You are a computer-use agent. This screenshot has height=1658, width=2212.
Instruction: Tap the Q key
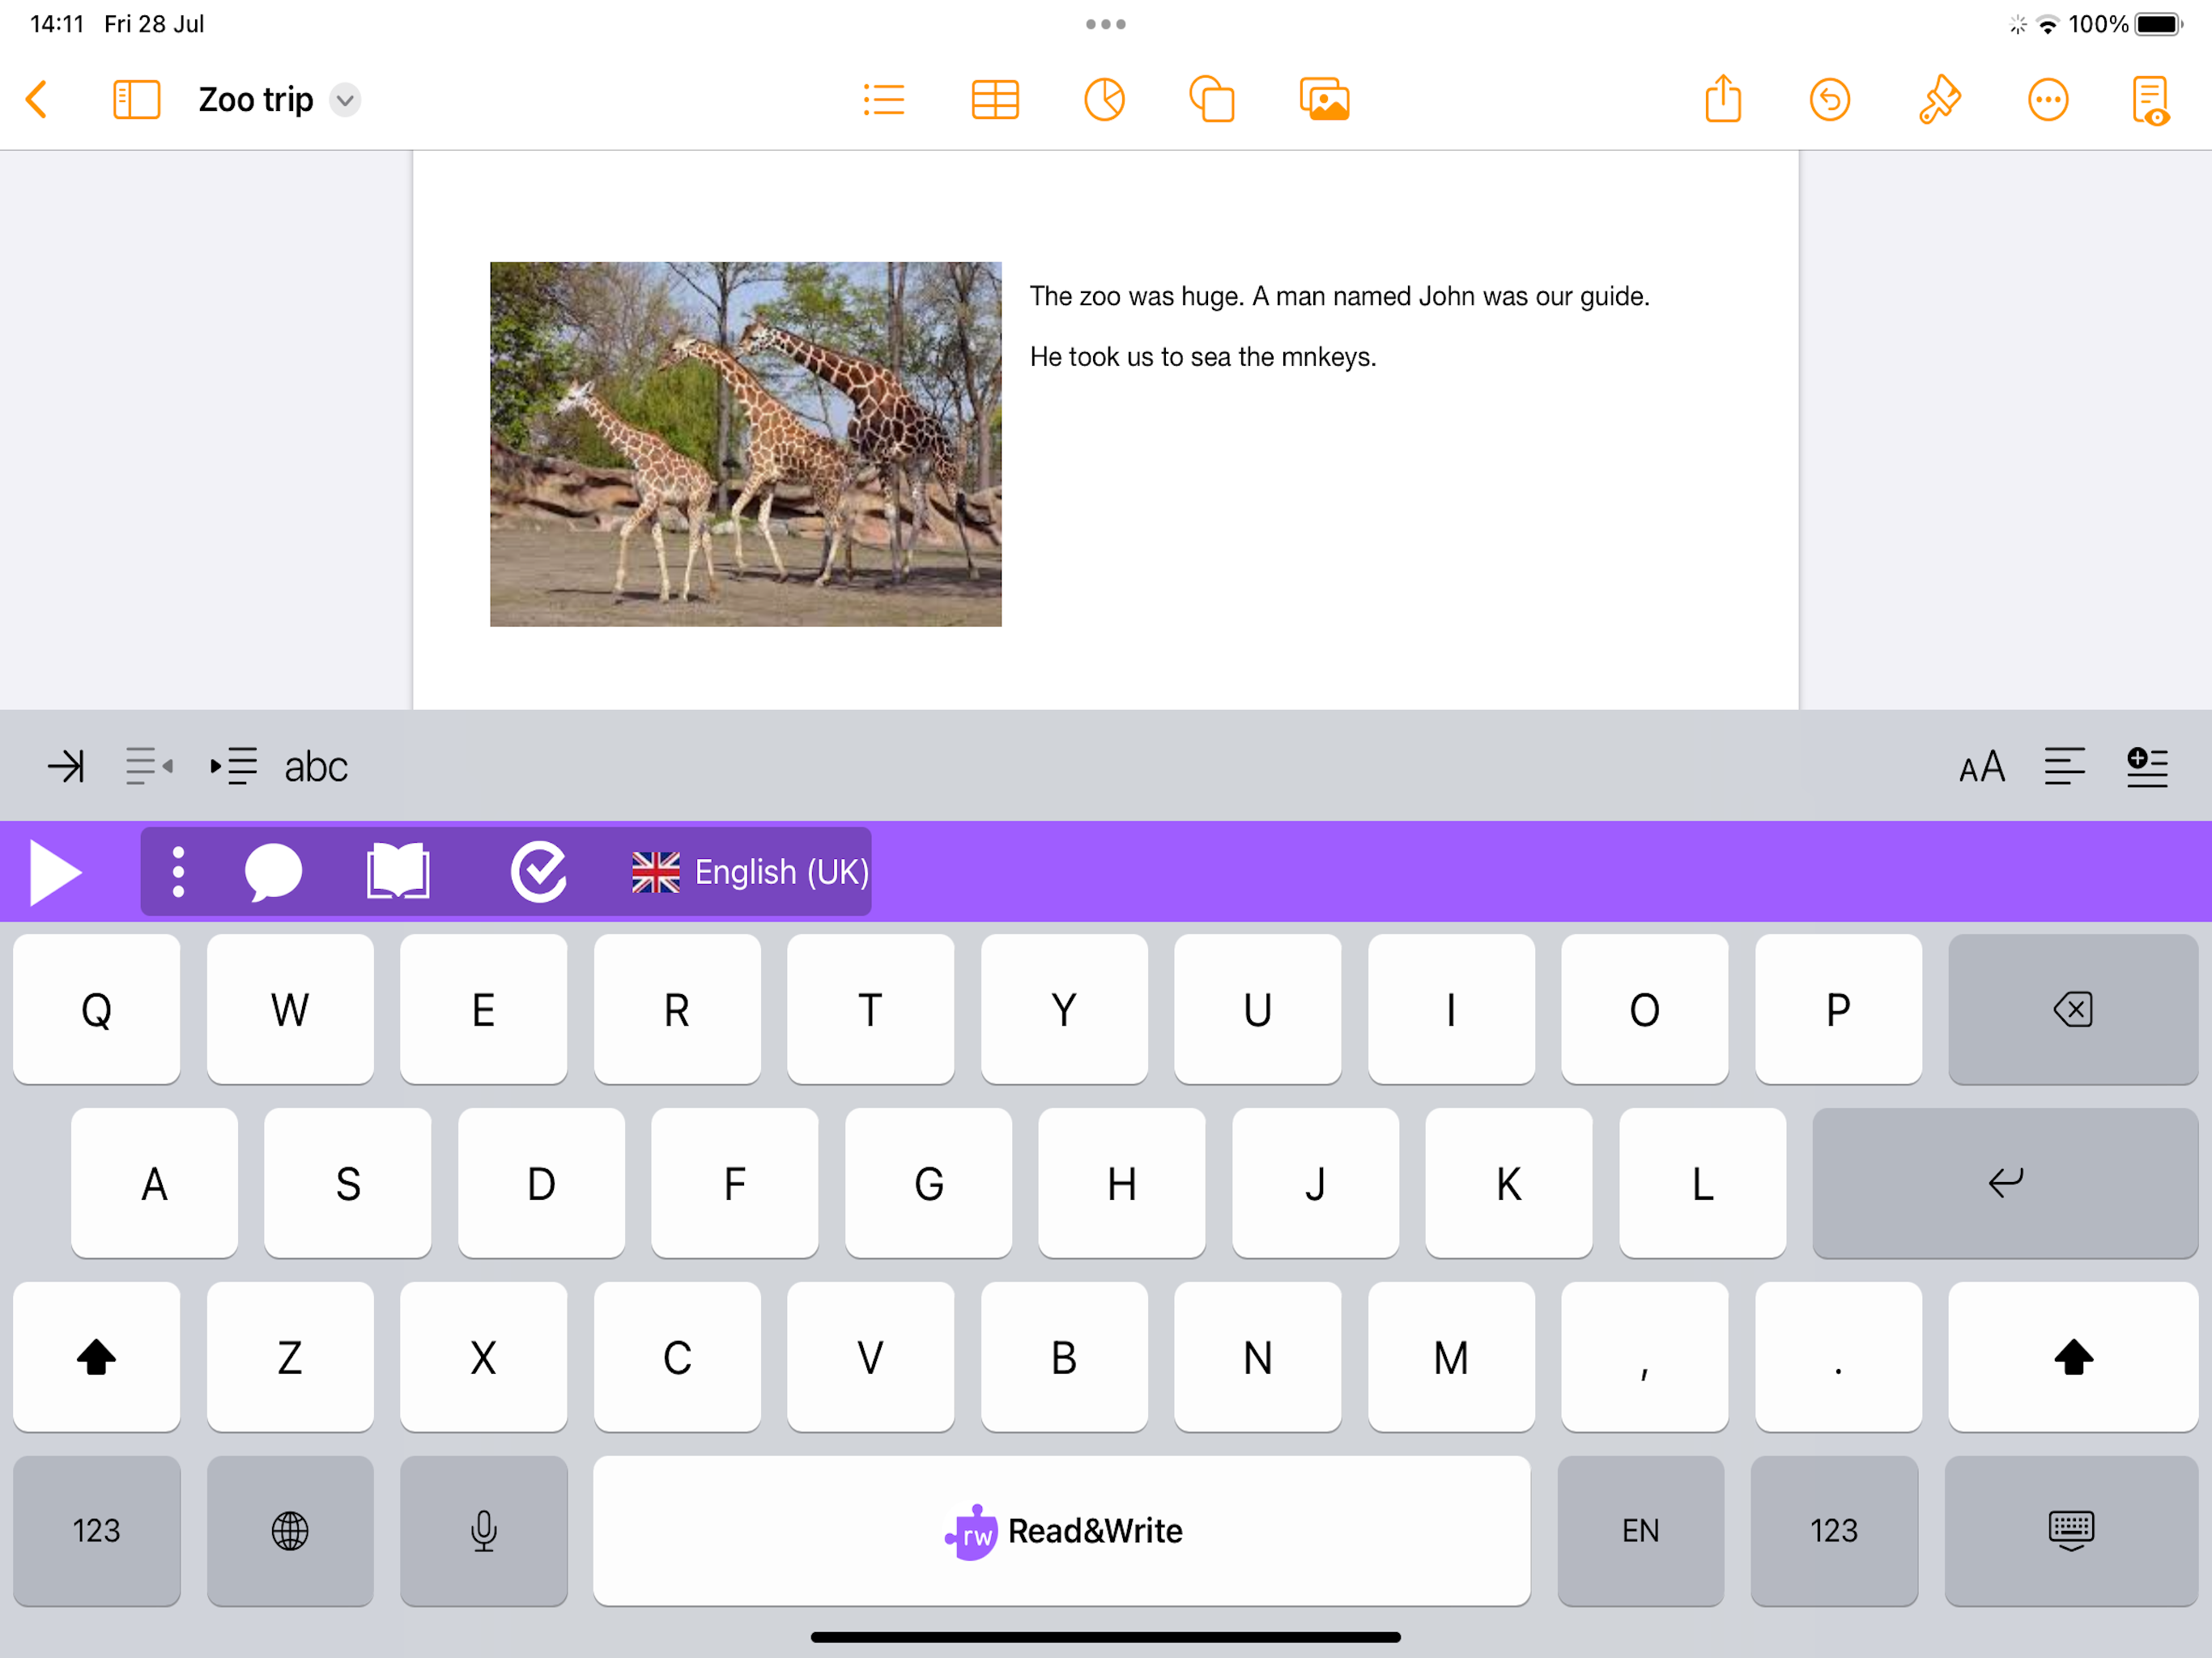[x=97, y=1009]
